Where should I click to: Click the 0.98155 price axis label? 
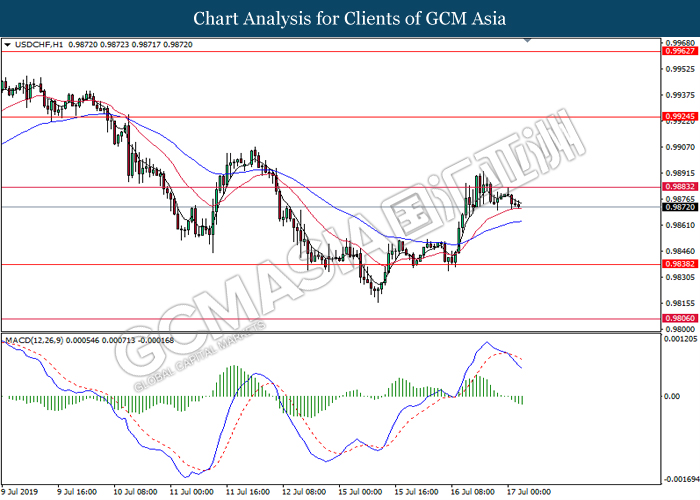680,304
